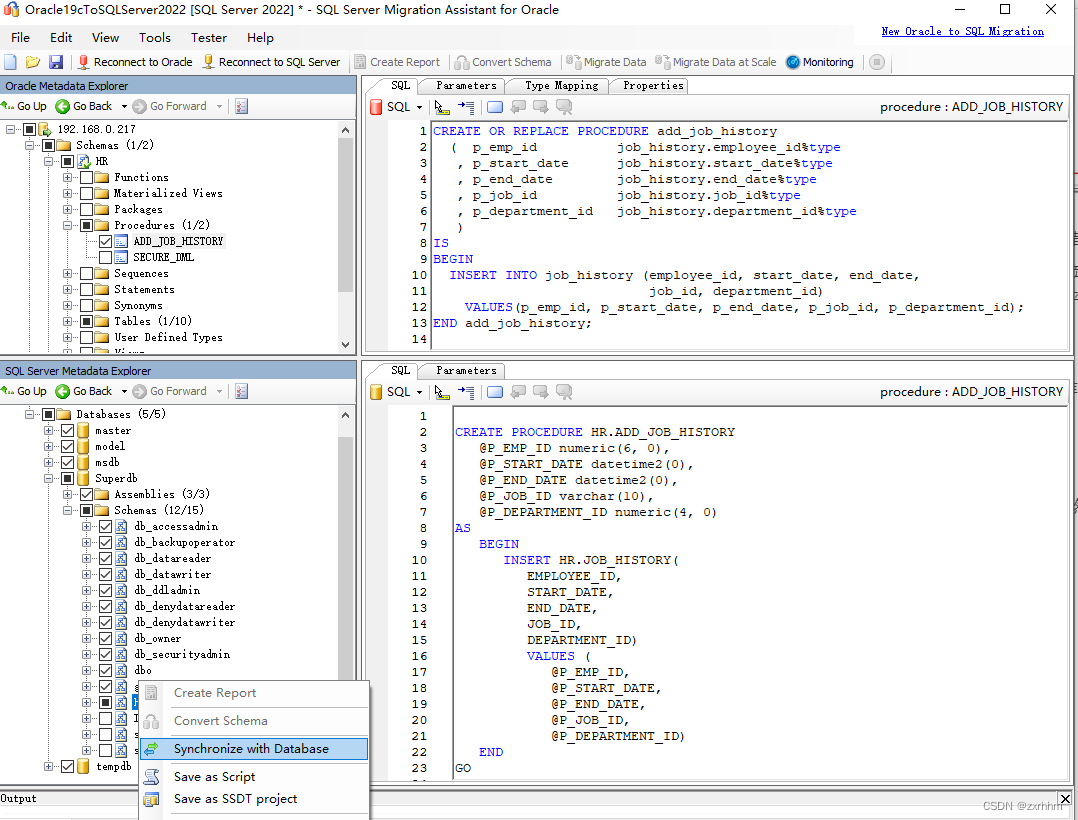Click Go Up in Oracle Metadata Explorer
1078x820 pixels.
coord(24,106)
